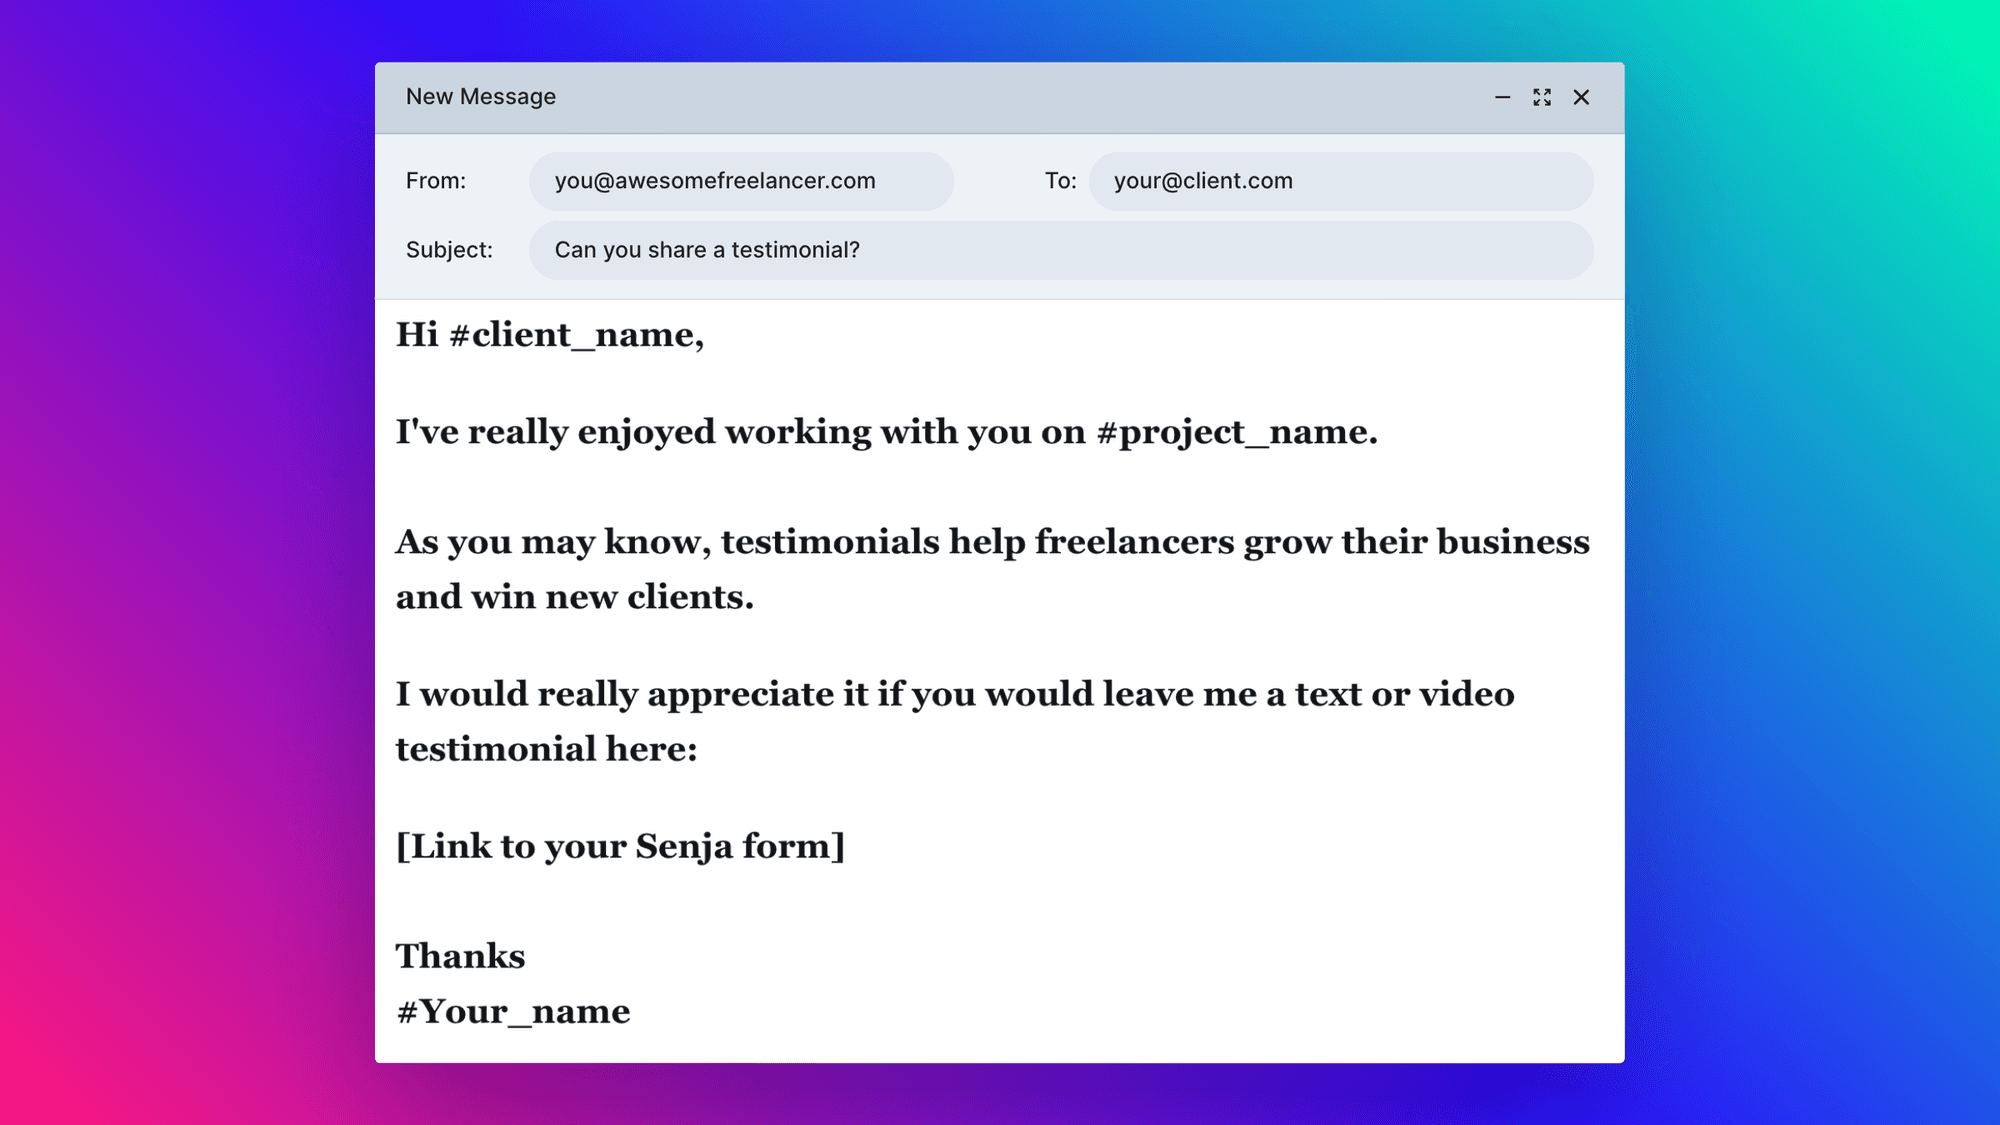
Task: Minimize the New Message window
Action: [x=1502, y=97]
